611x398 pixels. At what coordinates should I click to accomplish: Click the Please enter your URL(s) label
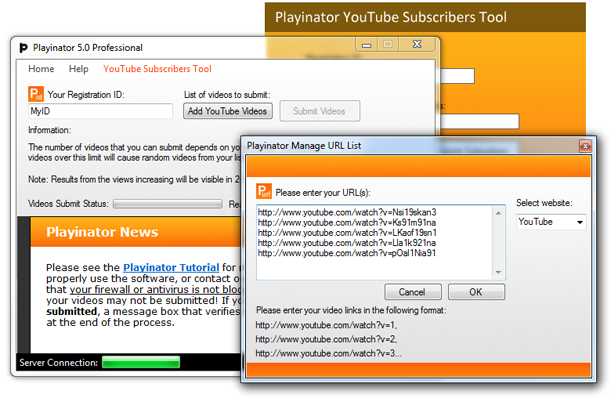coord(323,193)
